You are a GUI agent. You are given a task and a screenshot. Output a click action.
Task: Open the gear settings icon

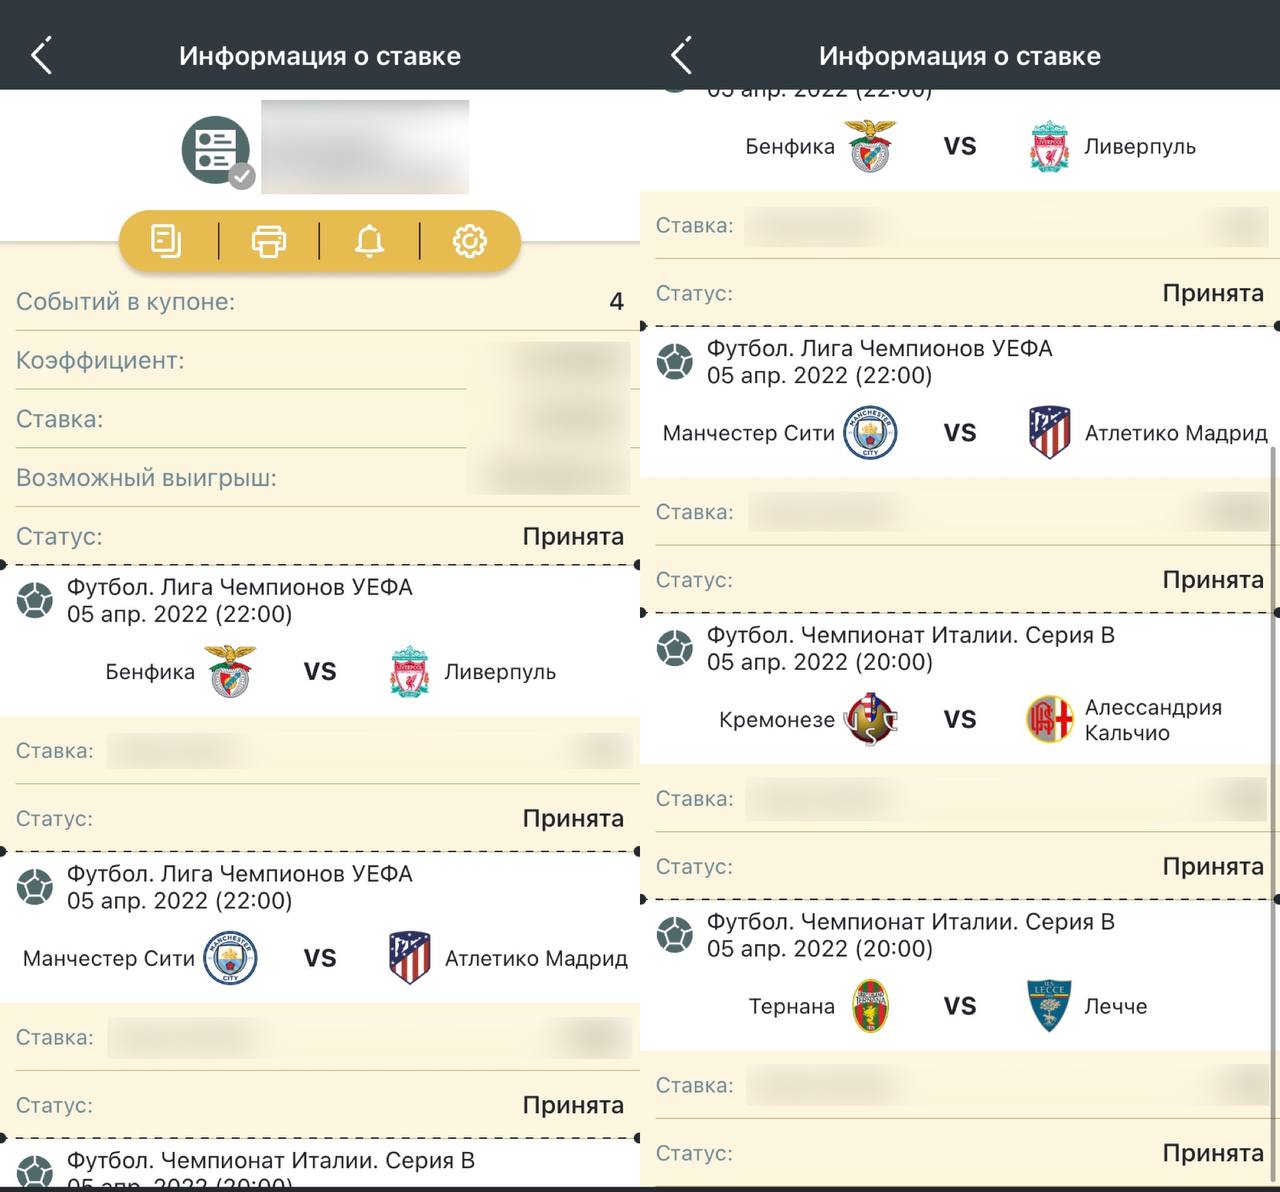(469, 241)
